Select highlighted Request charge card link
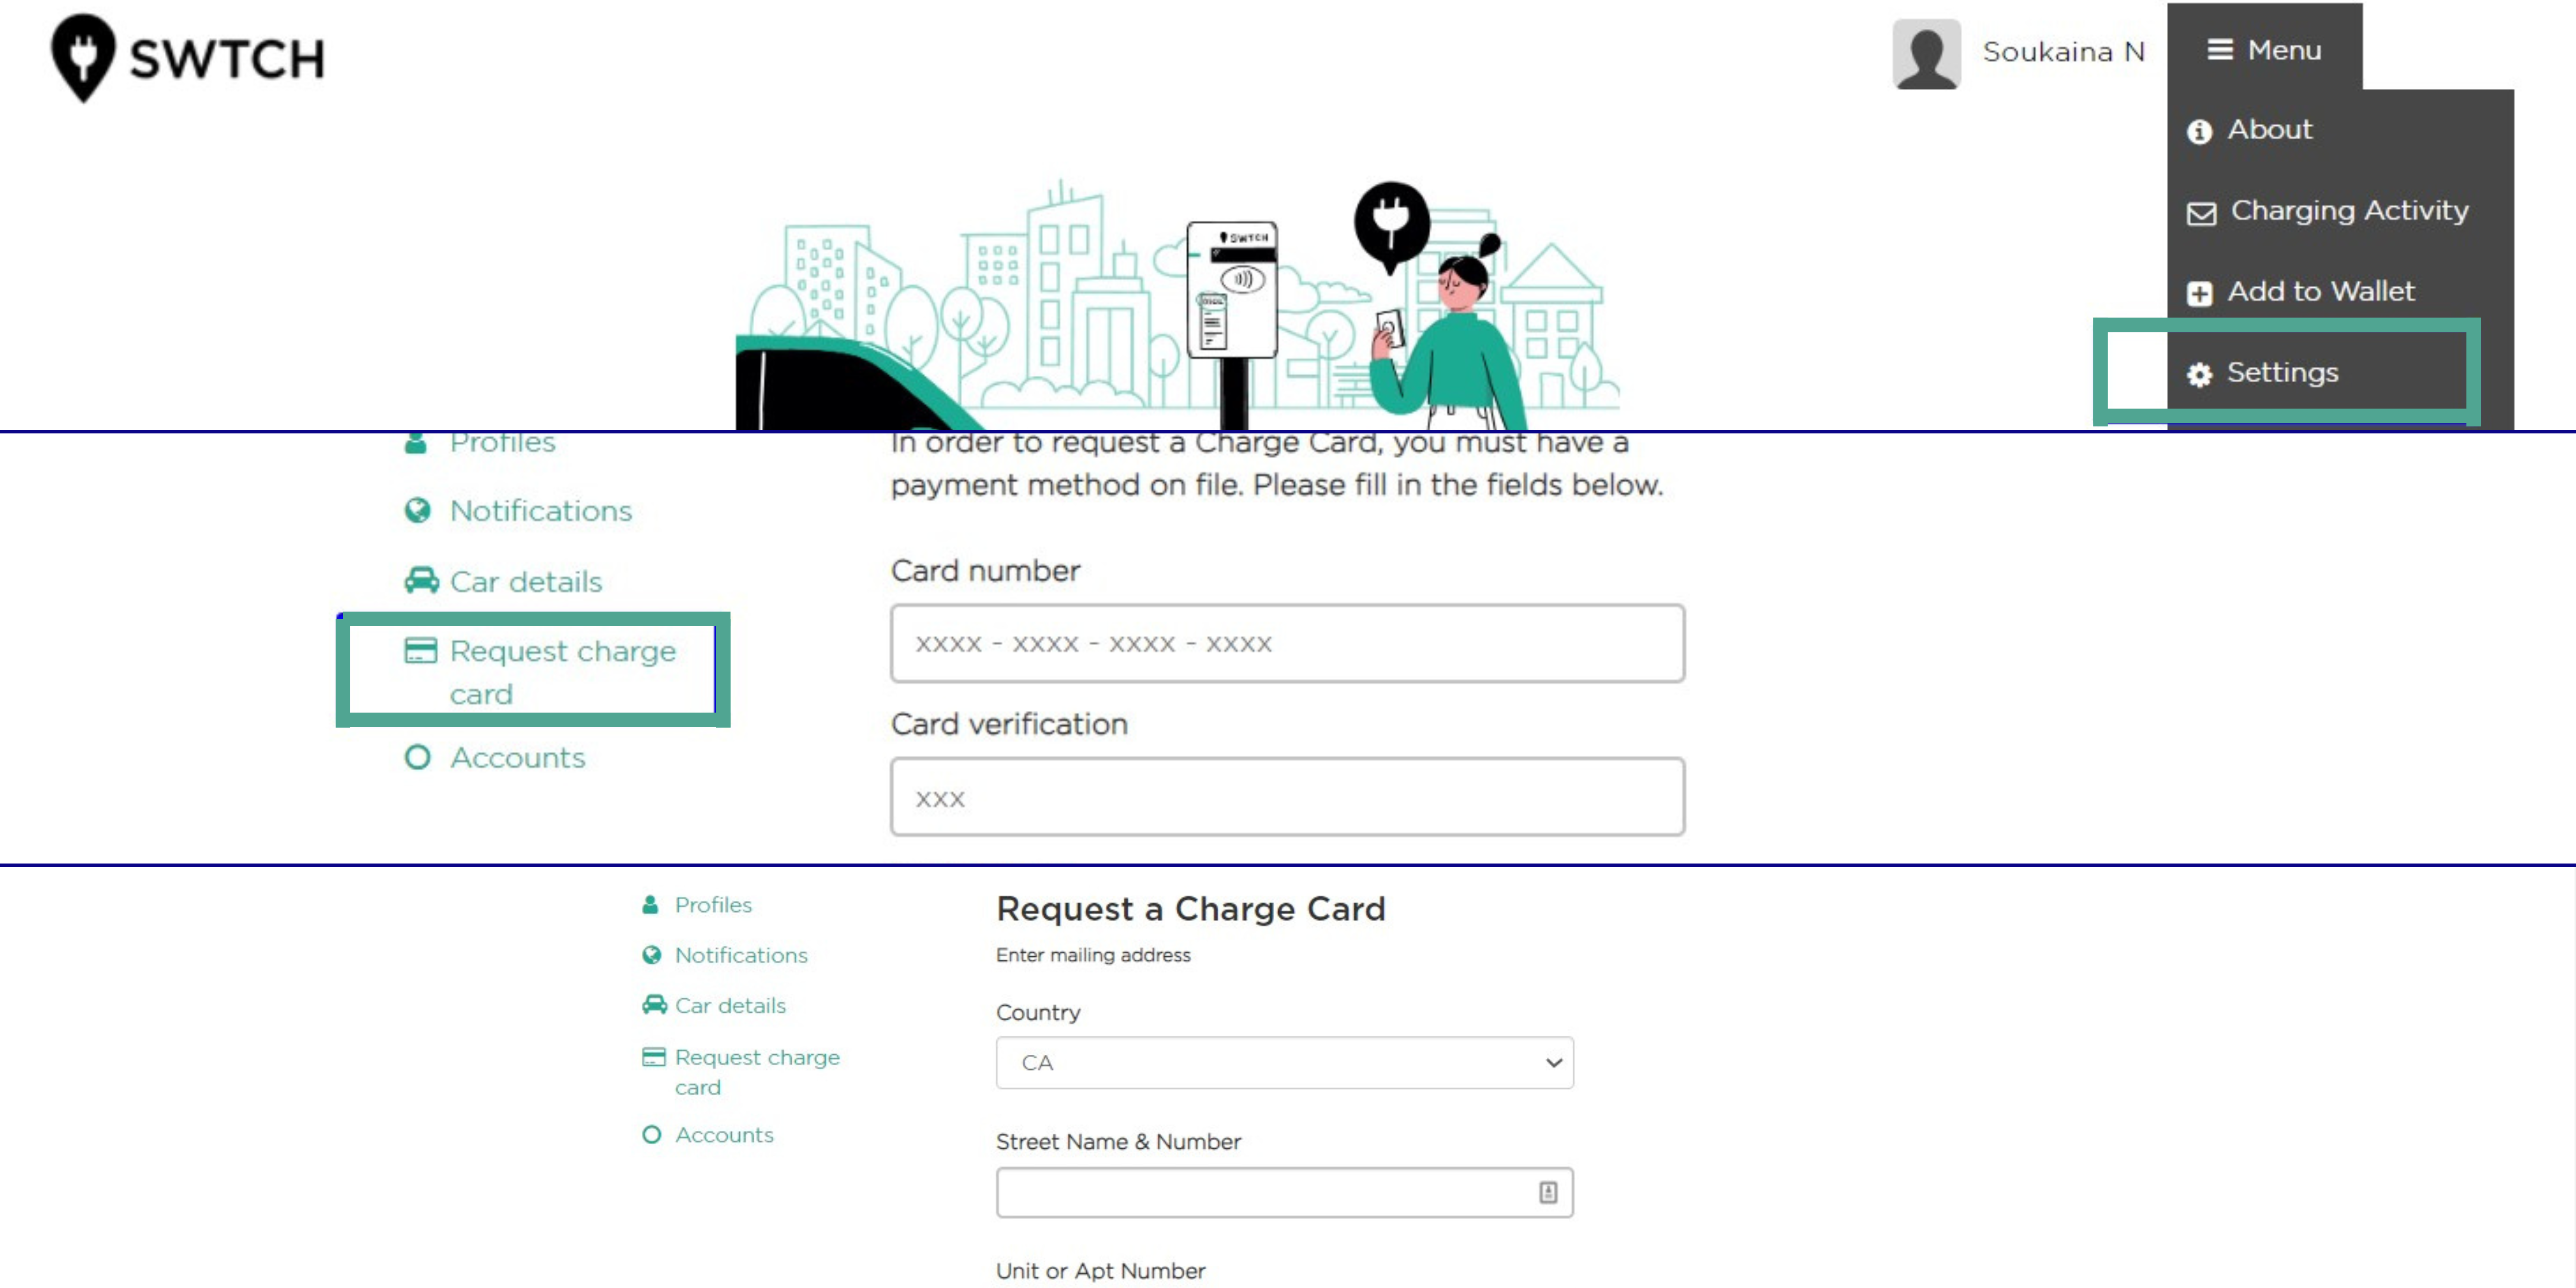 click(x=563, y=672)
